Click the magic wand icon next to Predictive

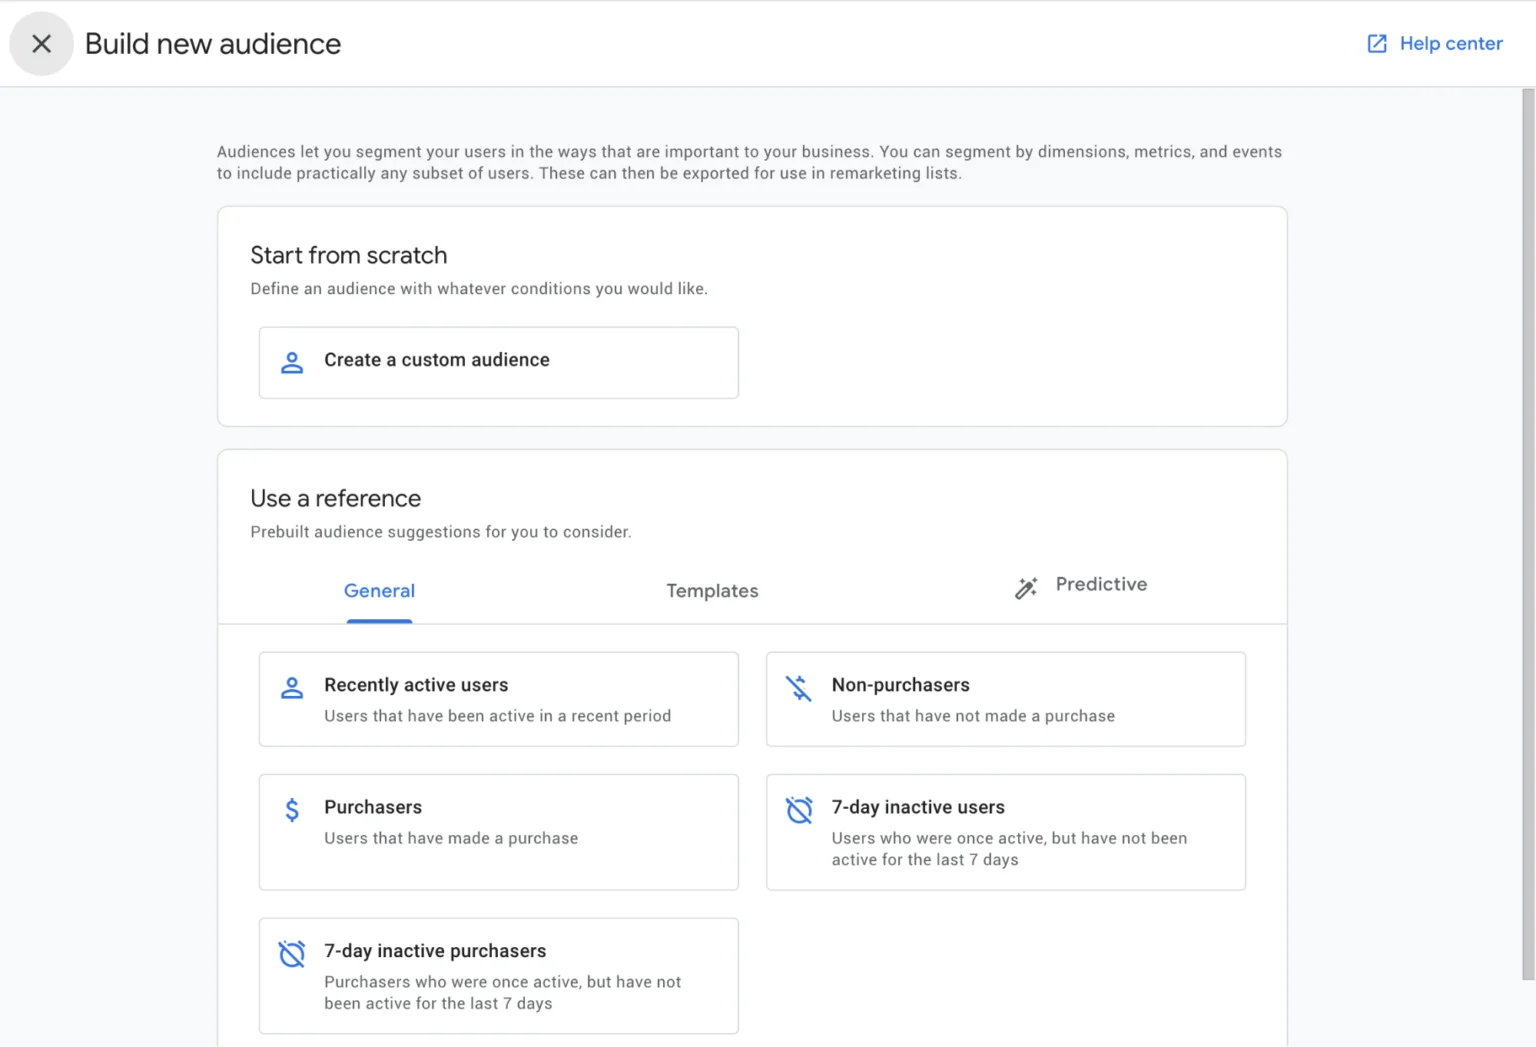(x=1026, y=588)
